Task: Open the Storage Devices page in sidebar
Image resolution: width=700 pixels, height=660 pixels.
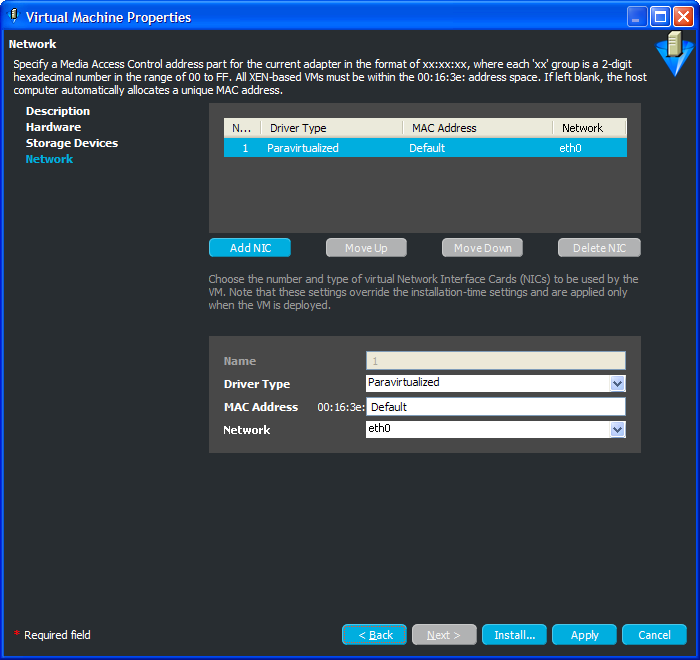Action: pos(71,143)
